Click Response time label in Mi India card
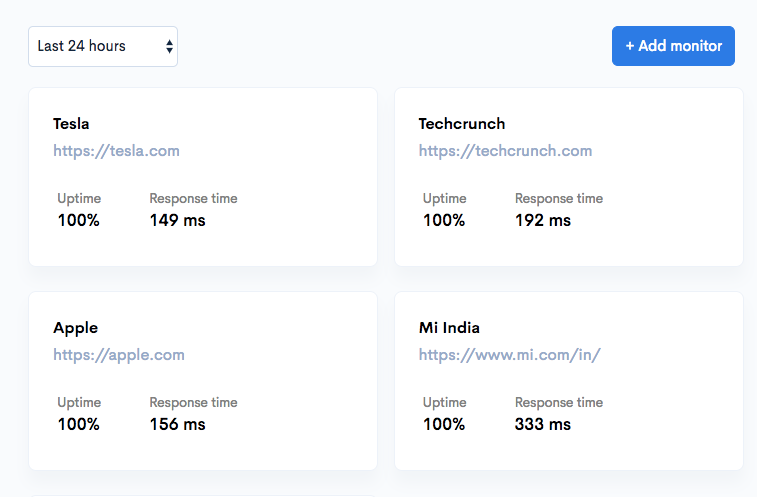Image resolution: width=757 pixels, height=497 pixels. point(559,402)
